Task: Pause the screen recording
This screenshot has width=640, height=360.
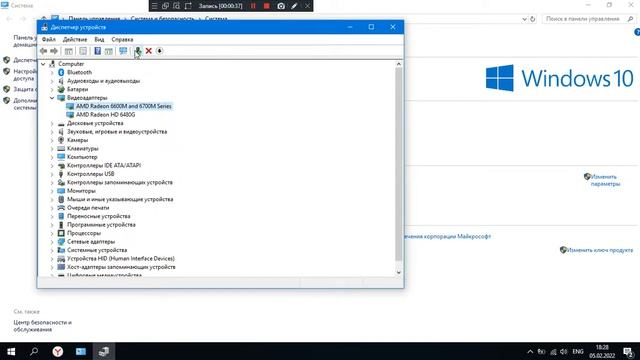Action: click(x=253, y=6)
